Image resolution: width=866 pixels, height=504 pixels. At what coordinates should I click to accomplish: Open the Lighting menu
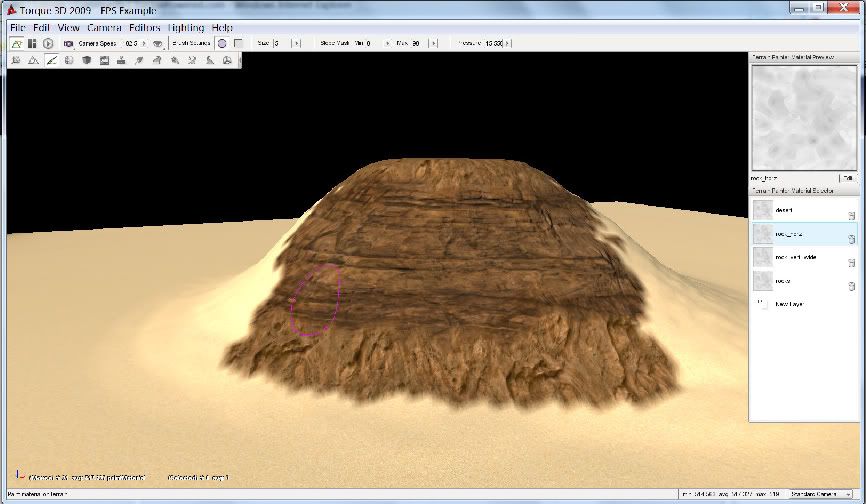186,28
